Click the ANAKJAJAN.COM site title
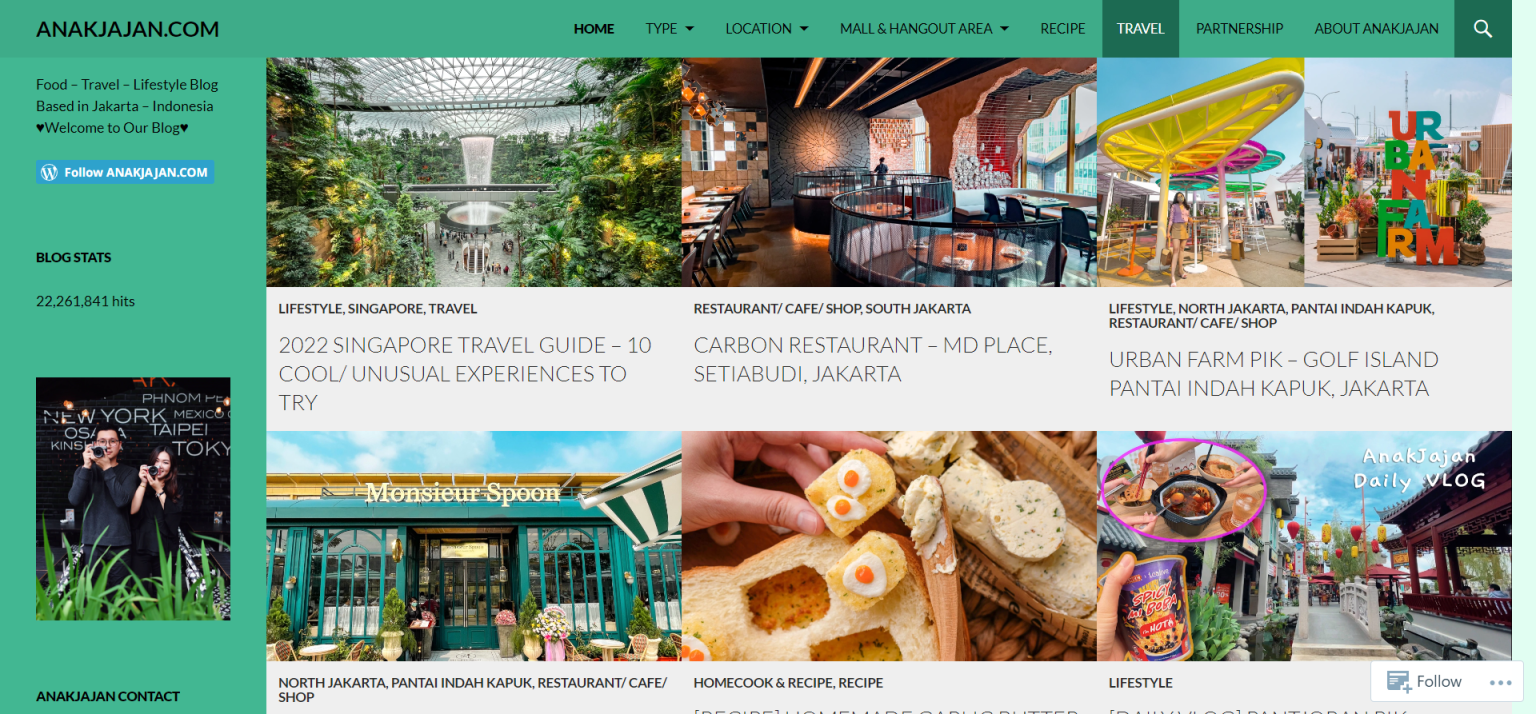This screenshot has width=1536, height=714. tap(128, 29)
